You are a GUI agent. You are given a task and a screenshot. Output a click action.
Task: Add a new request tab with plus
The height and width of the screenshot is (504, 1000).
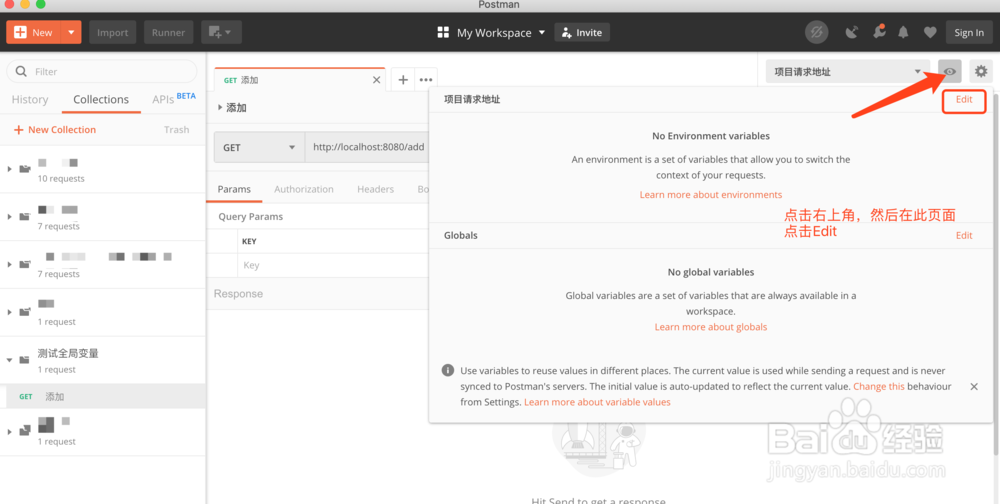[403, 80]
